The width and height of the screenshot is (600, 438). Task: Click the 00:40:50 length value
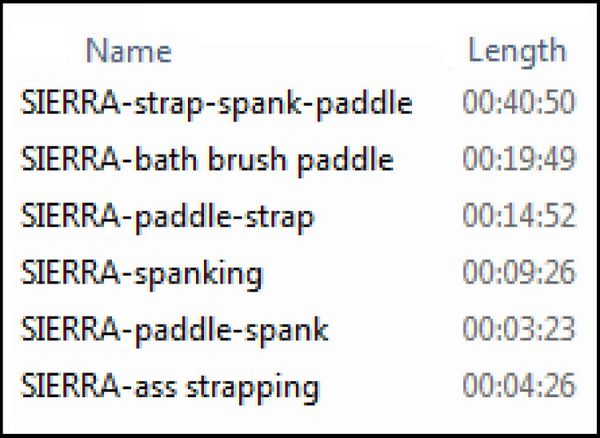[x=518, y=102]
